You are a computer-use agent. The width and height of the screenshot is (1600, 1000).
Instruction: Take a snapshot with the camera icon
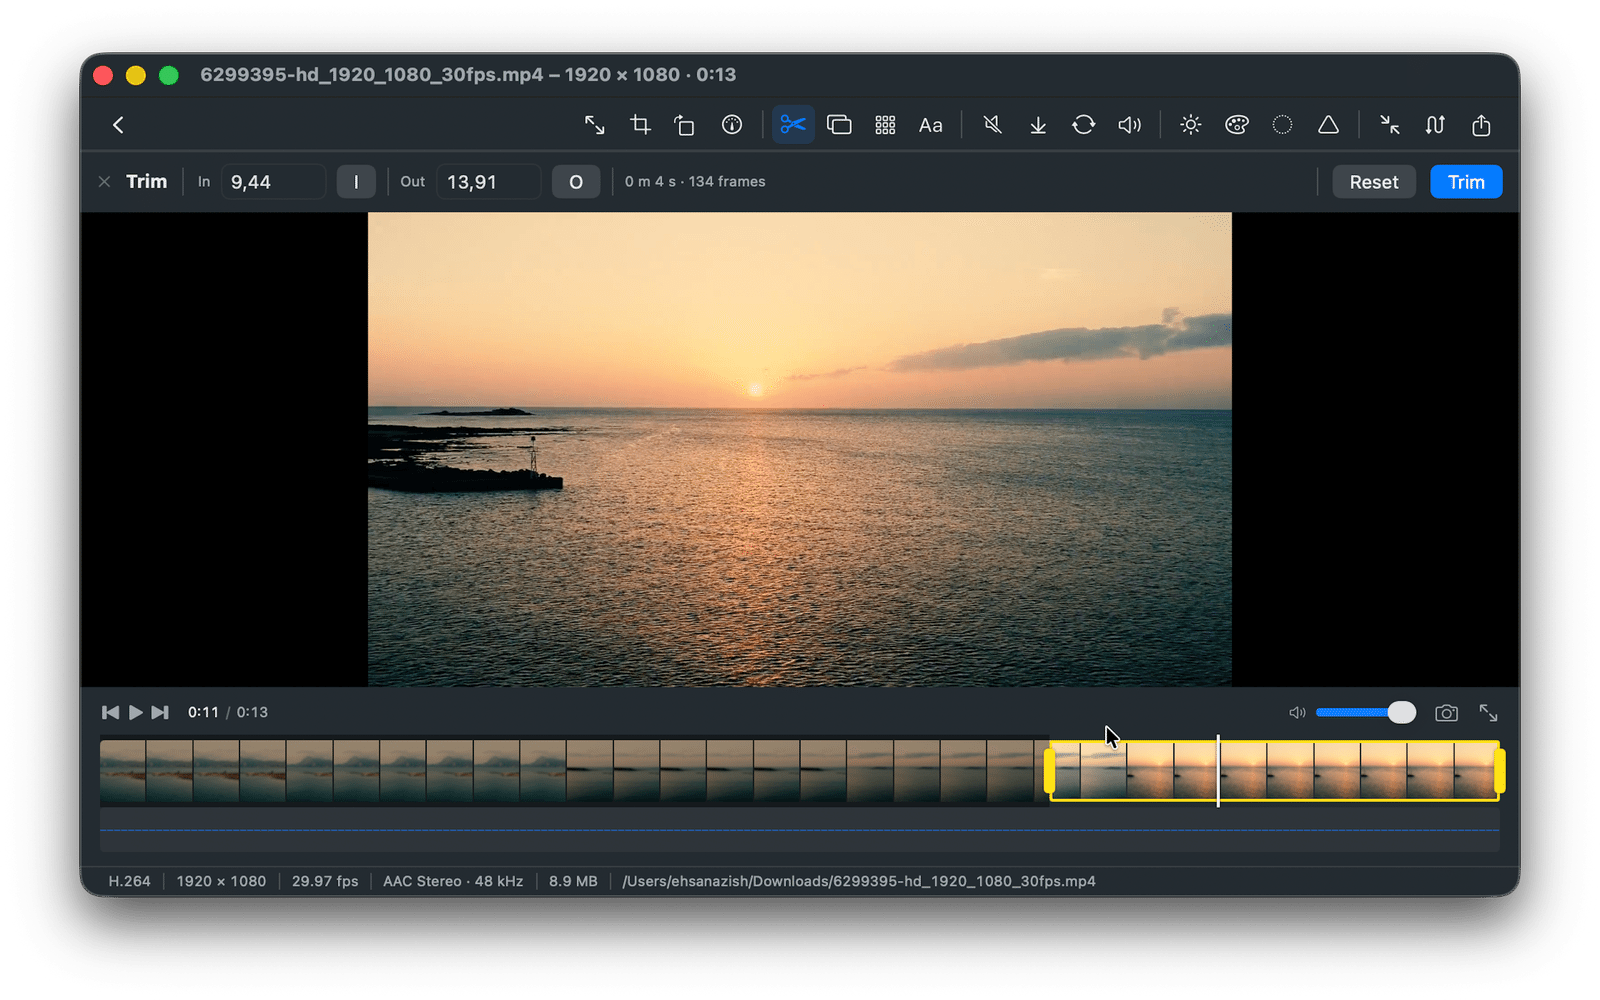tap(1446, 713)
